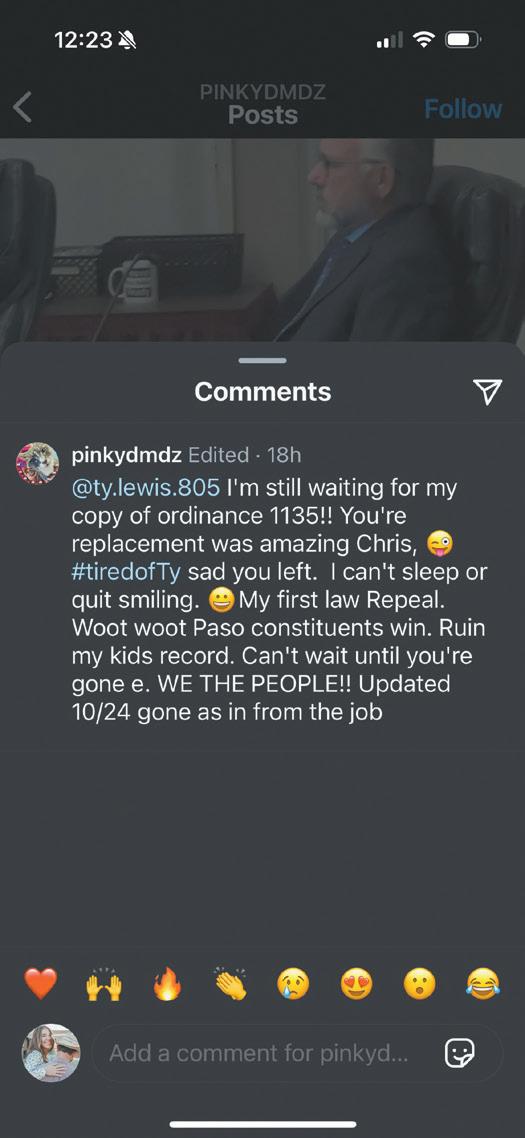React with the red heart emoji
Viewport: 525px width, 1138px height.
[40, 984]
